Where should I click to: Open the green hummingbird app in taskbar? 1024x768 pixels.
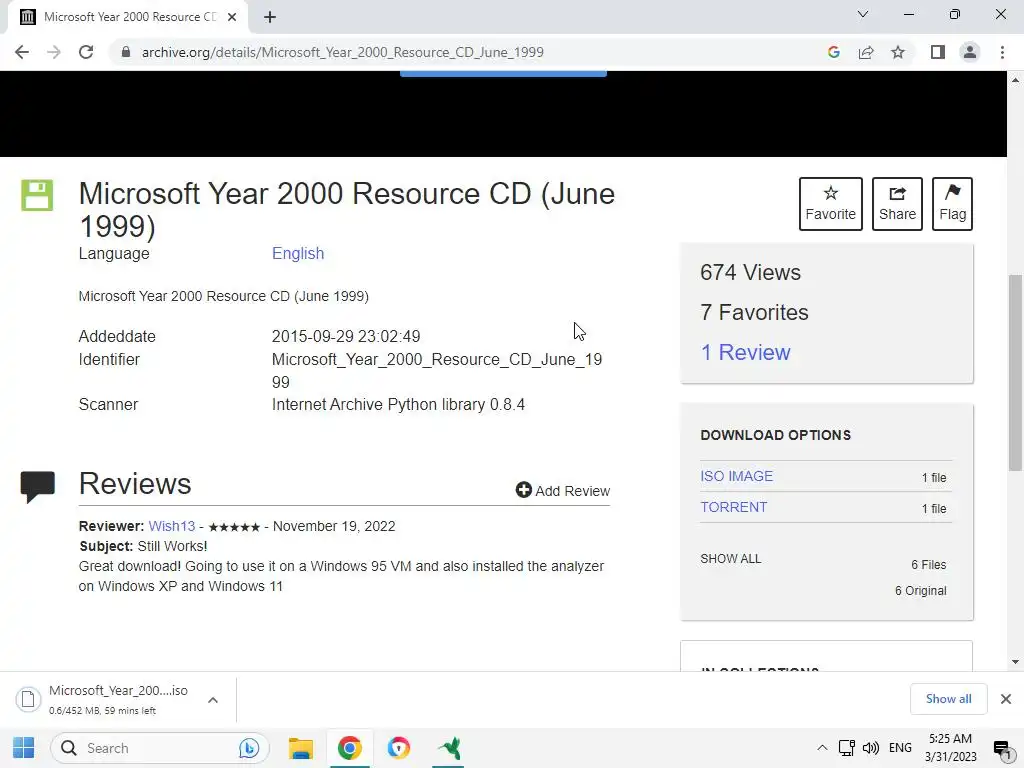(x=448, y=748)
